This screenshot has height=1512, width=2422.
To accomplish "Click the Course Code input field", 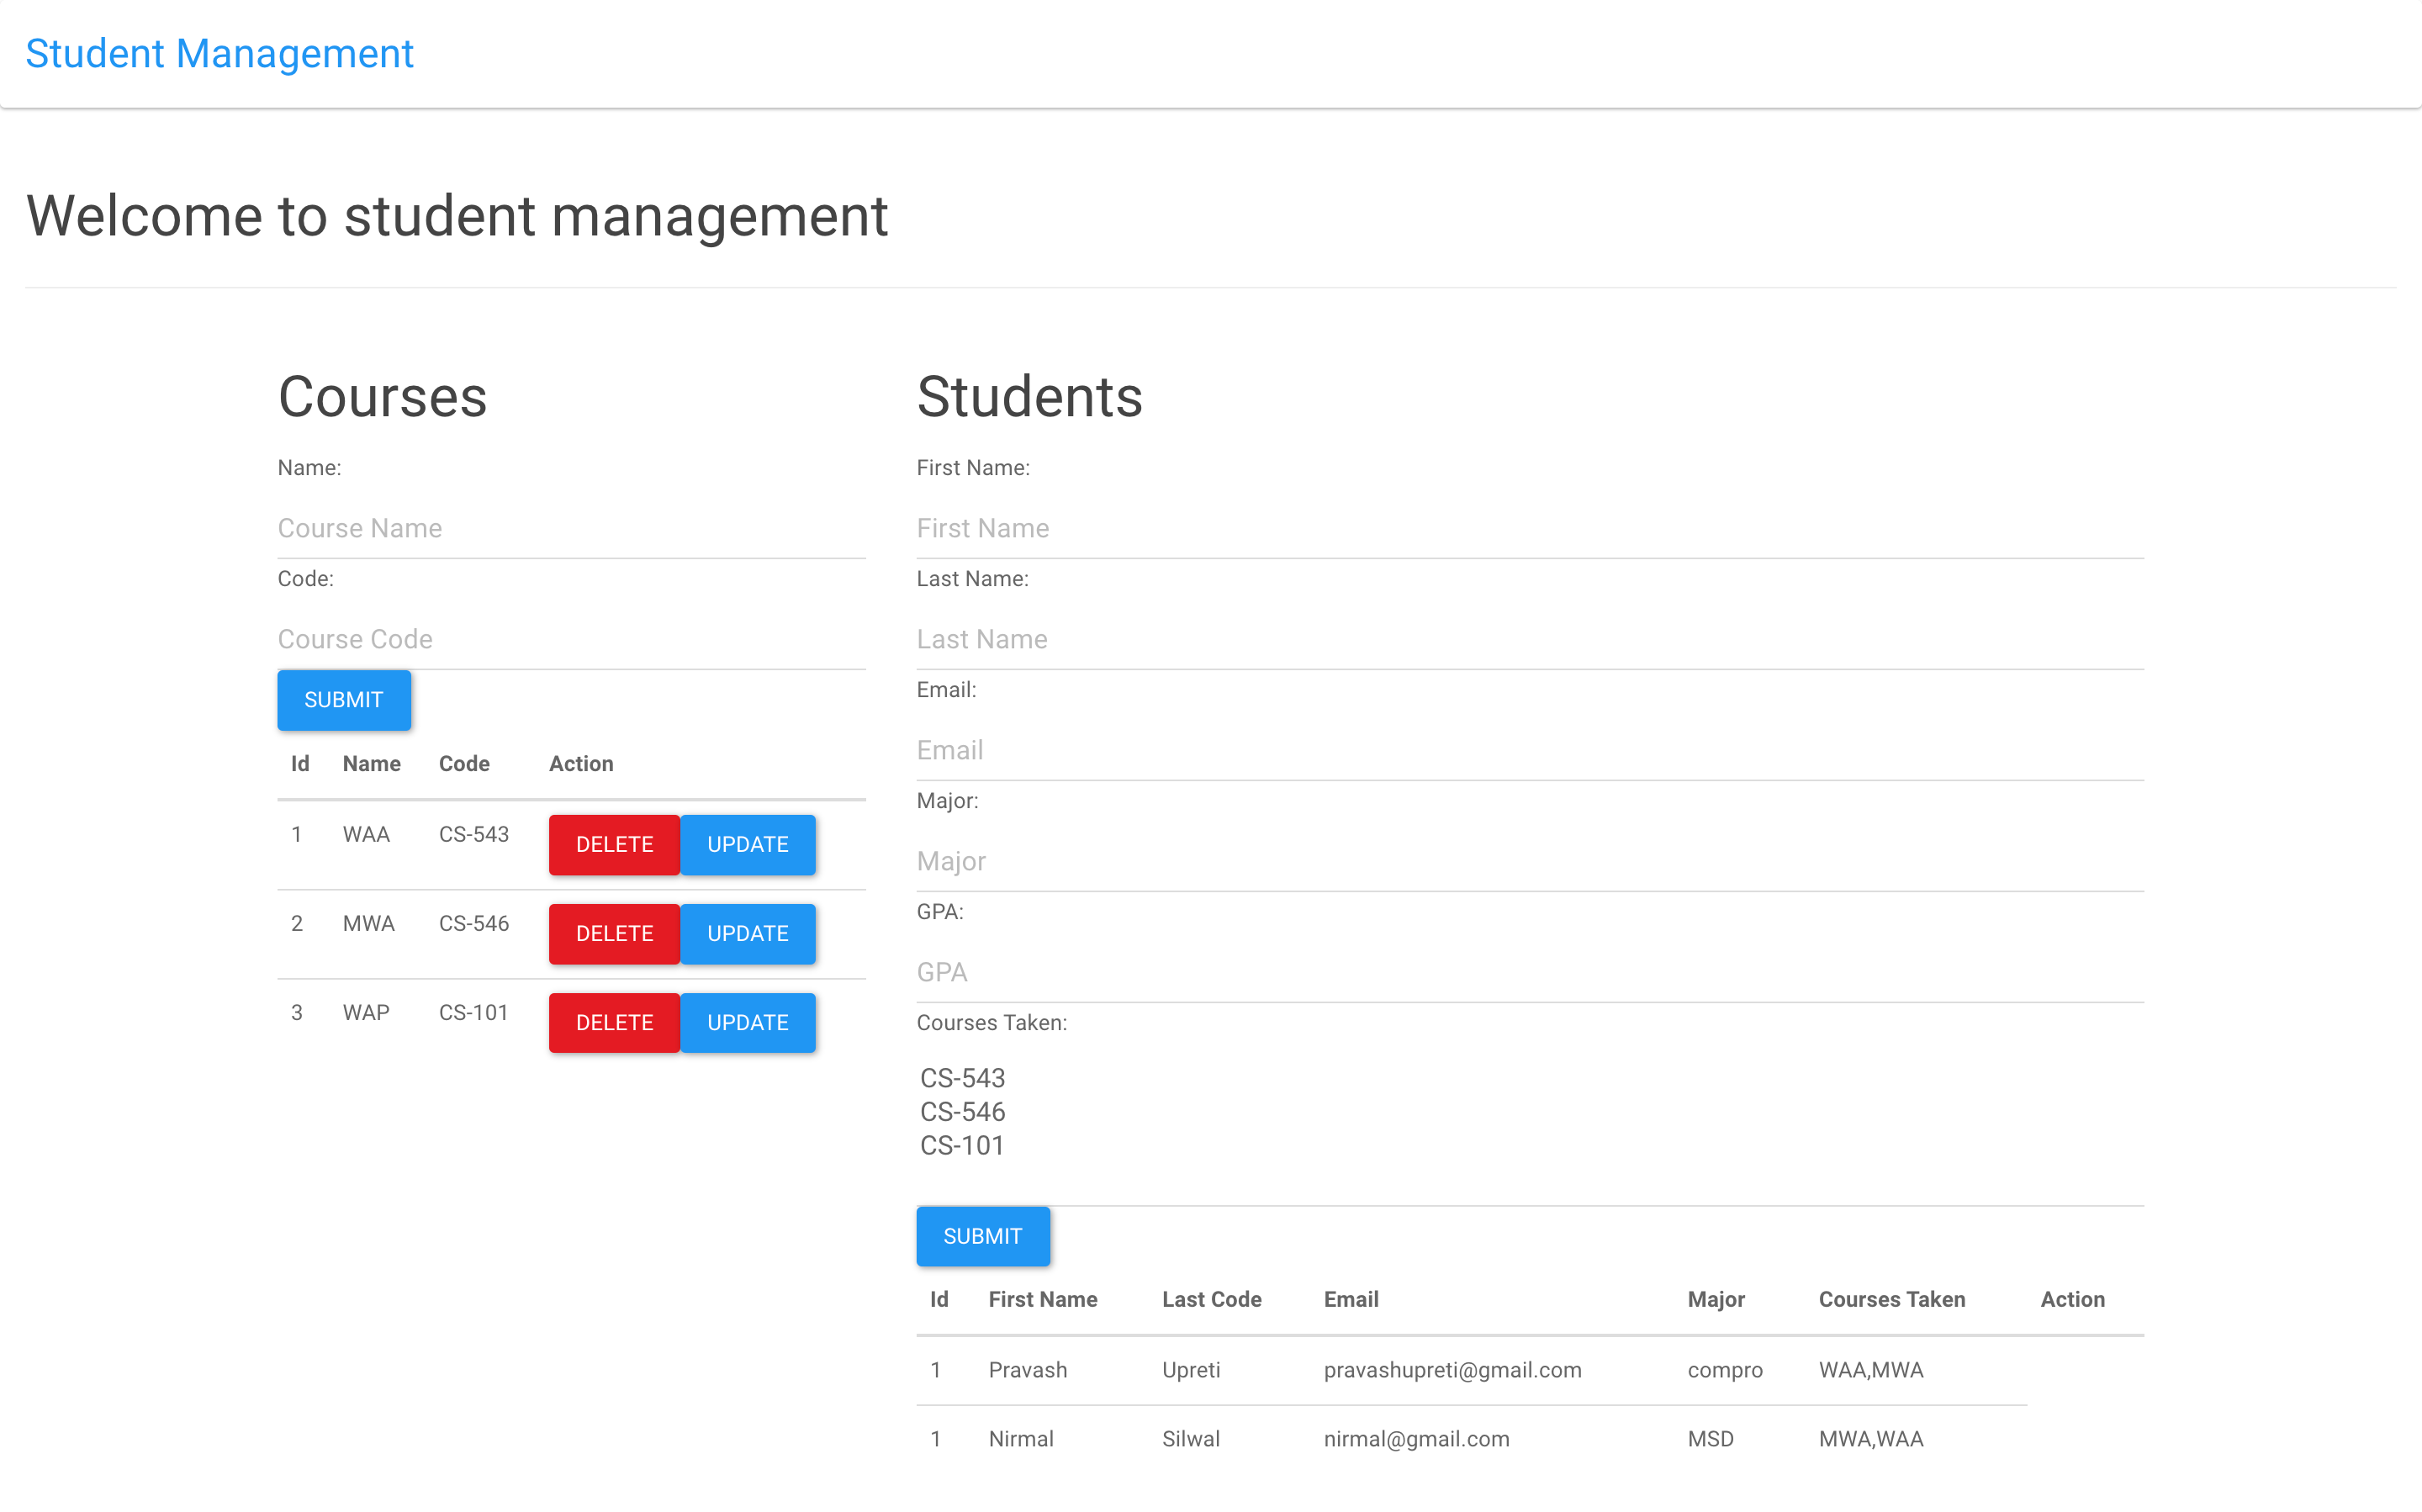I will point(571,639).
